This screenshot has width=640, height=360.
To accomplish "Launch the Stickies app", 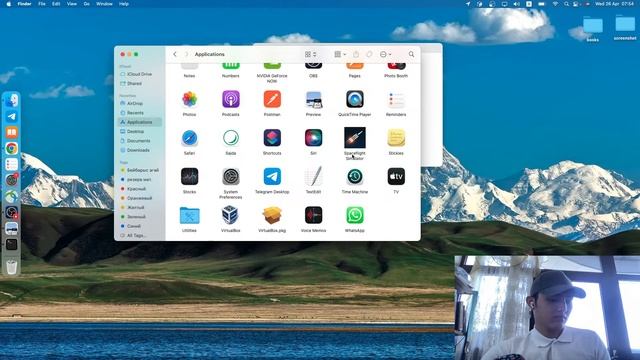I will (396, 138).
